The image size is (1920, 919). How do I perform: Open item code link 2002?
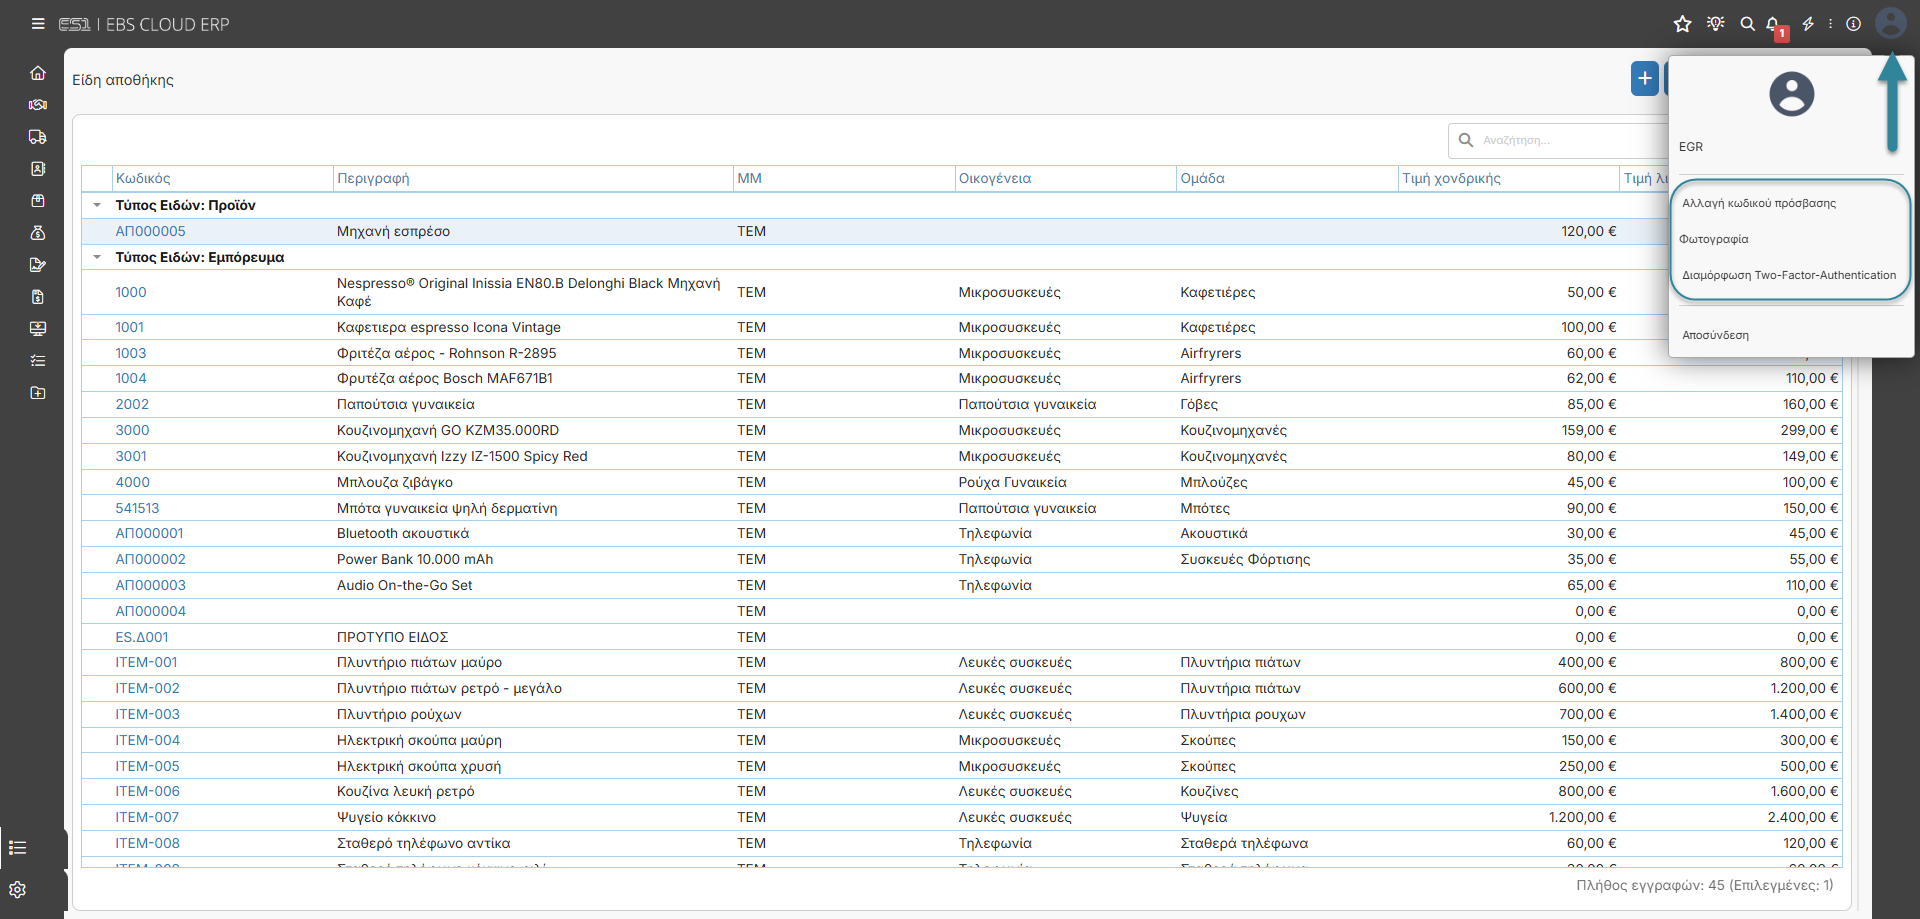coord(132,404)
